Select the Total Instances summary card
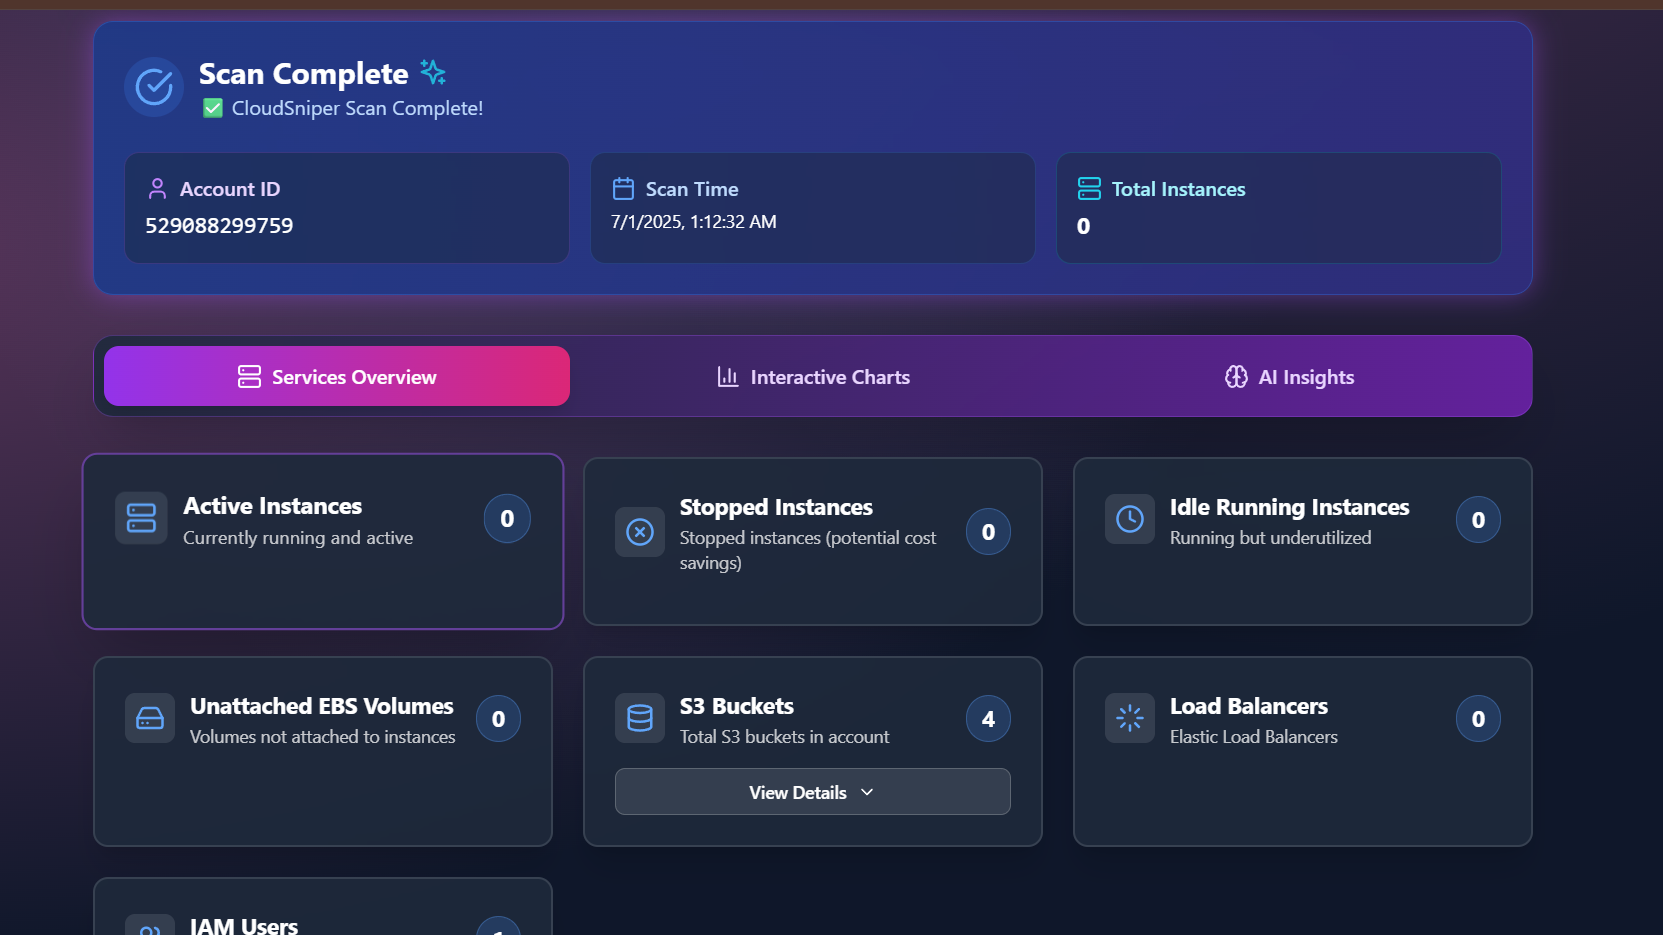 [1278, 207]
